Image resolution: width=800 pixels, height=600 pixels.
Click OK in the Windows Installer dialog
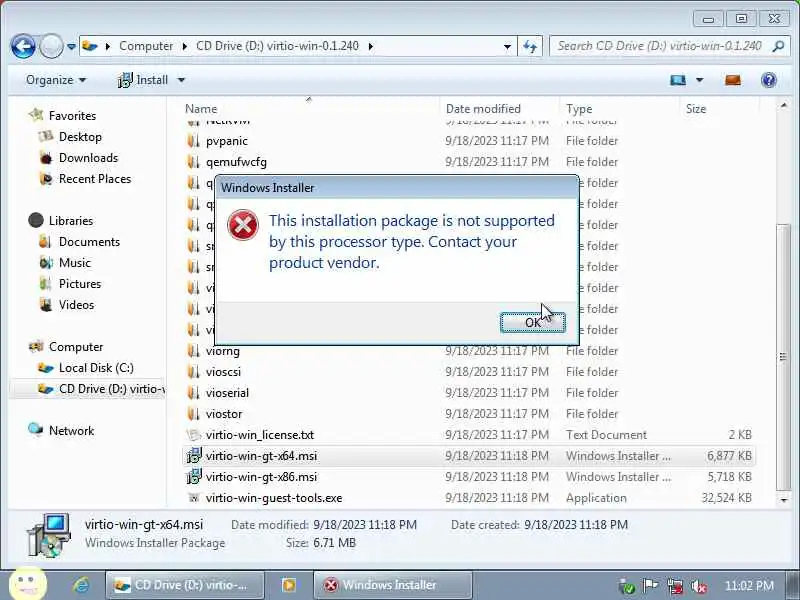533,322
